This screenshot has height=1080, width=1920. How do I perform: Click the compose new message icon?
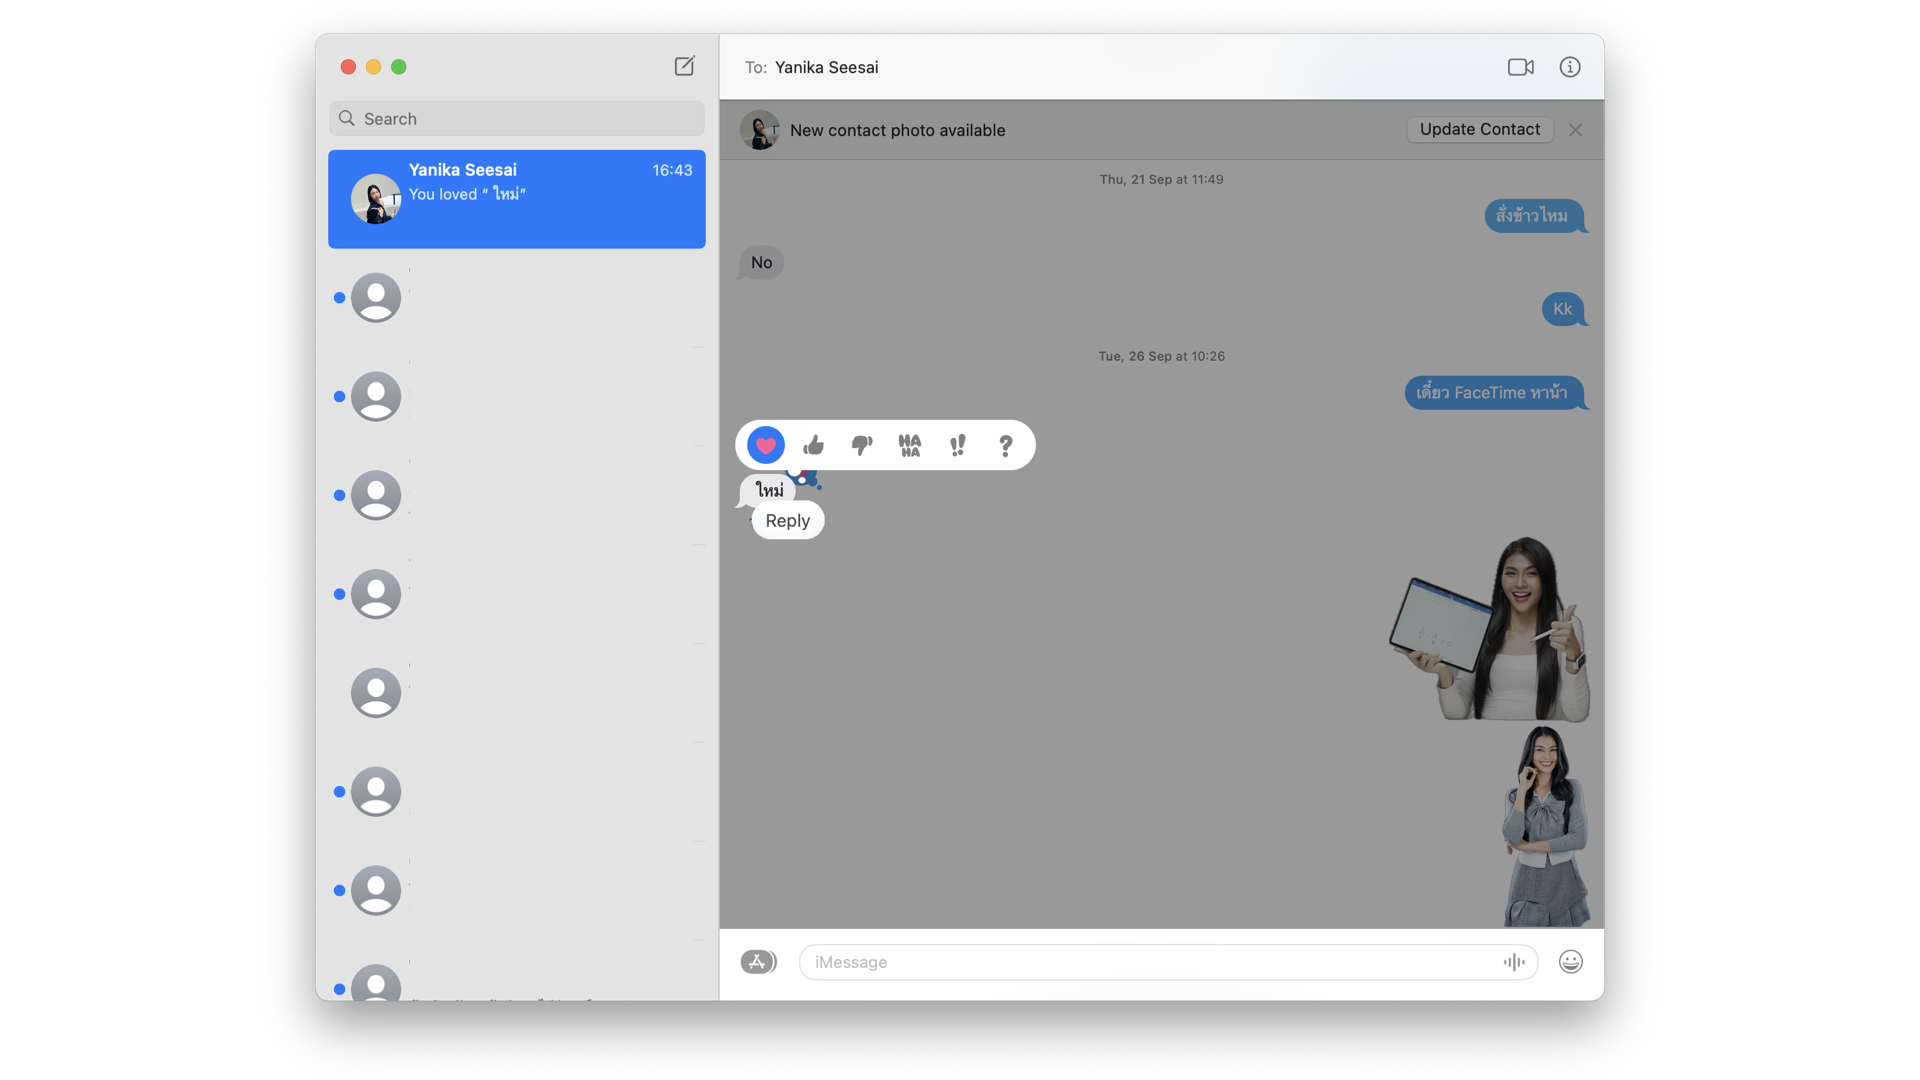[x=684, y=66]
